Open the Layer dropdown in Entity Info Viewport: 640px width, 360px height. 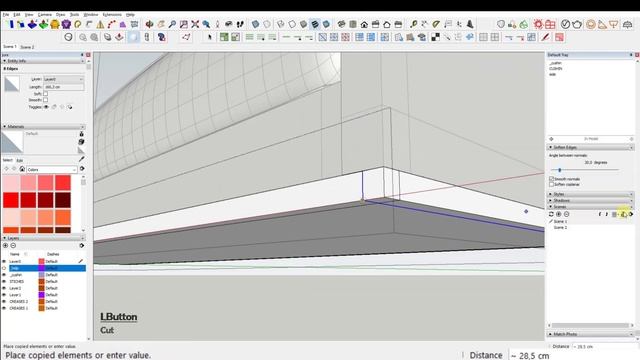(64, 79)
